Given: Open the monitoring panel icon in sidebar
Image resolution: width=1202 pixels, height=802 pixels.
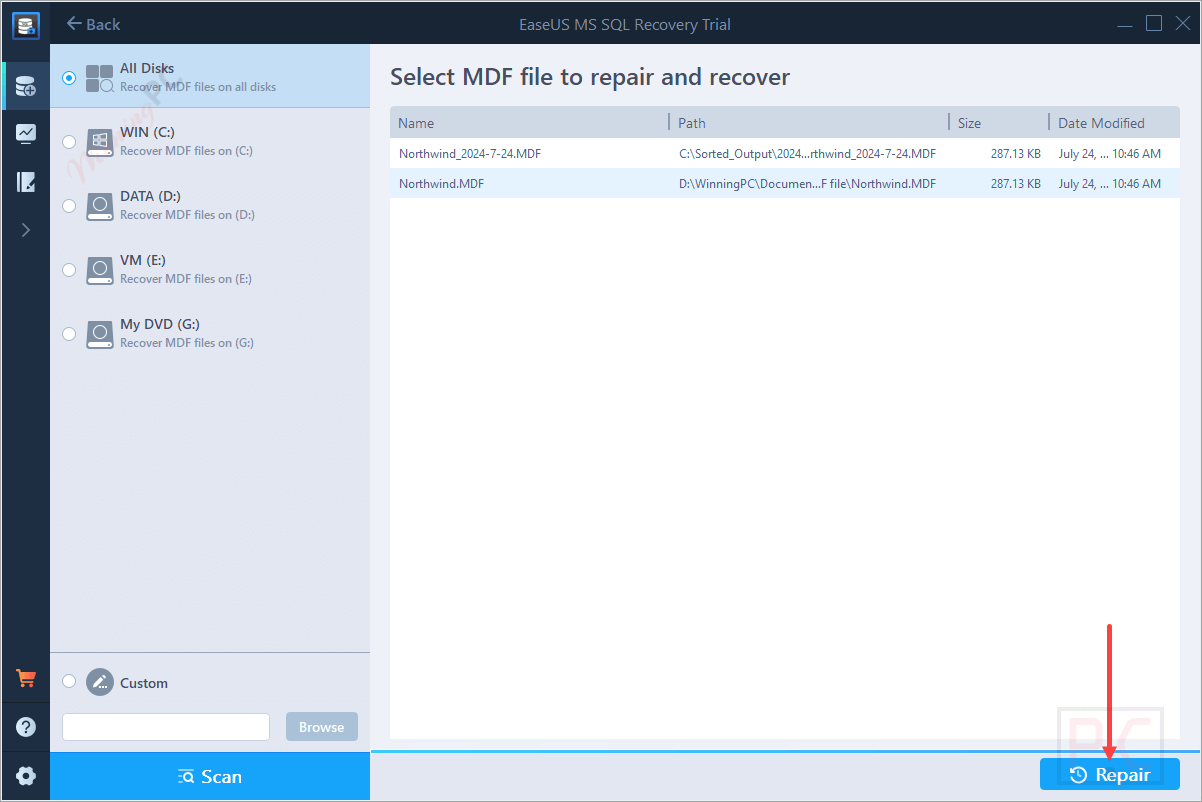Looking at the screenshot, I should pos(24,133).
